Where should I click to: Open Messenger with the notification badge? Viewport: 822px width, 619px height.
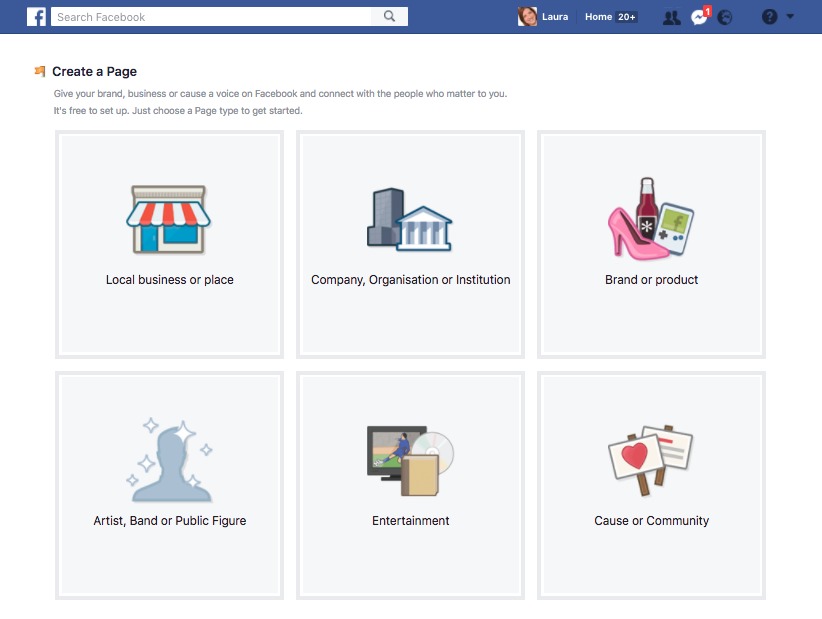(699, 17)
